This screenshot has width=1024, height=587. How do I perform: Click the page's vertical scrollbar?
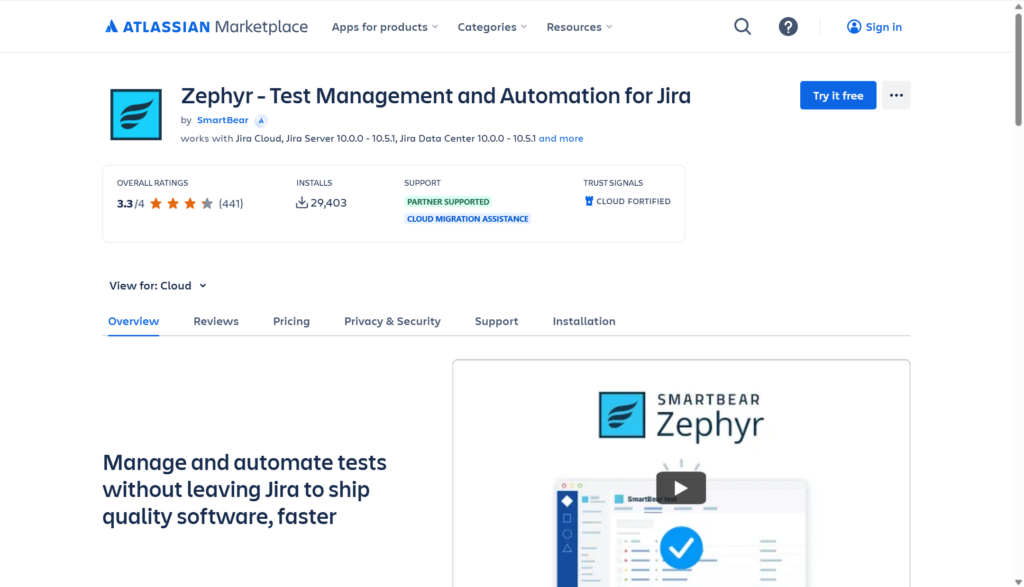click(1017, 300)
